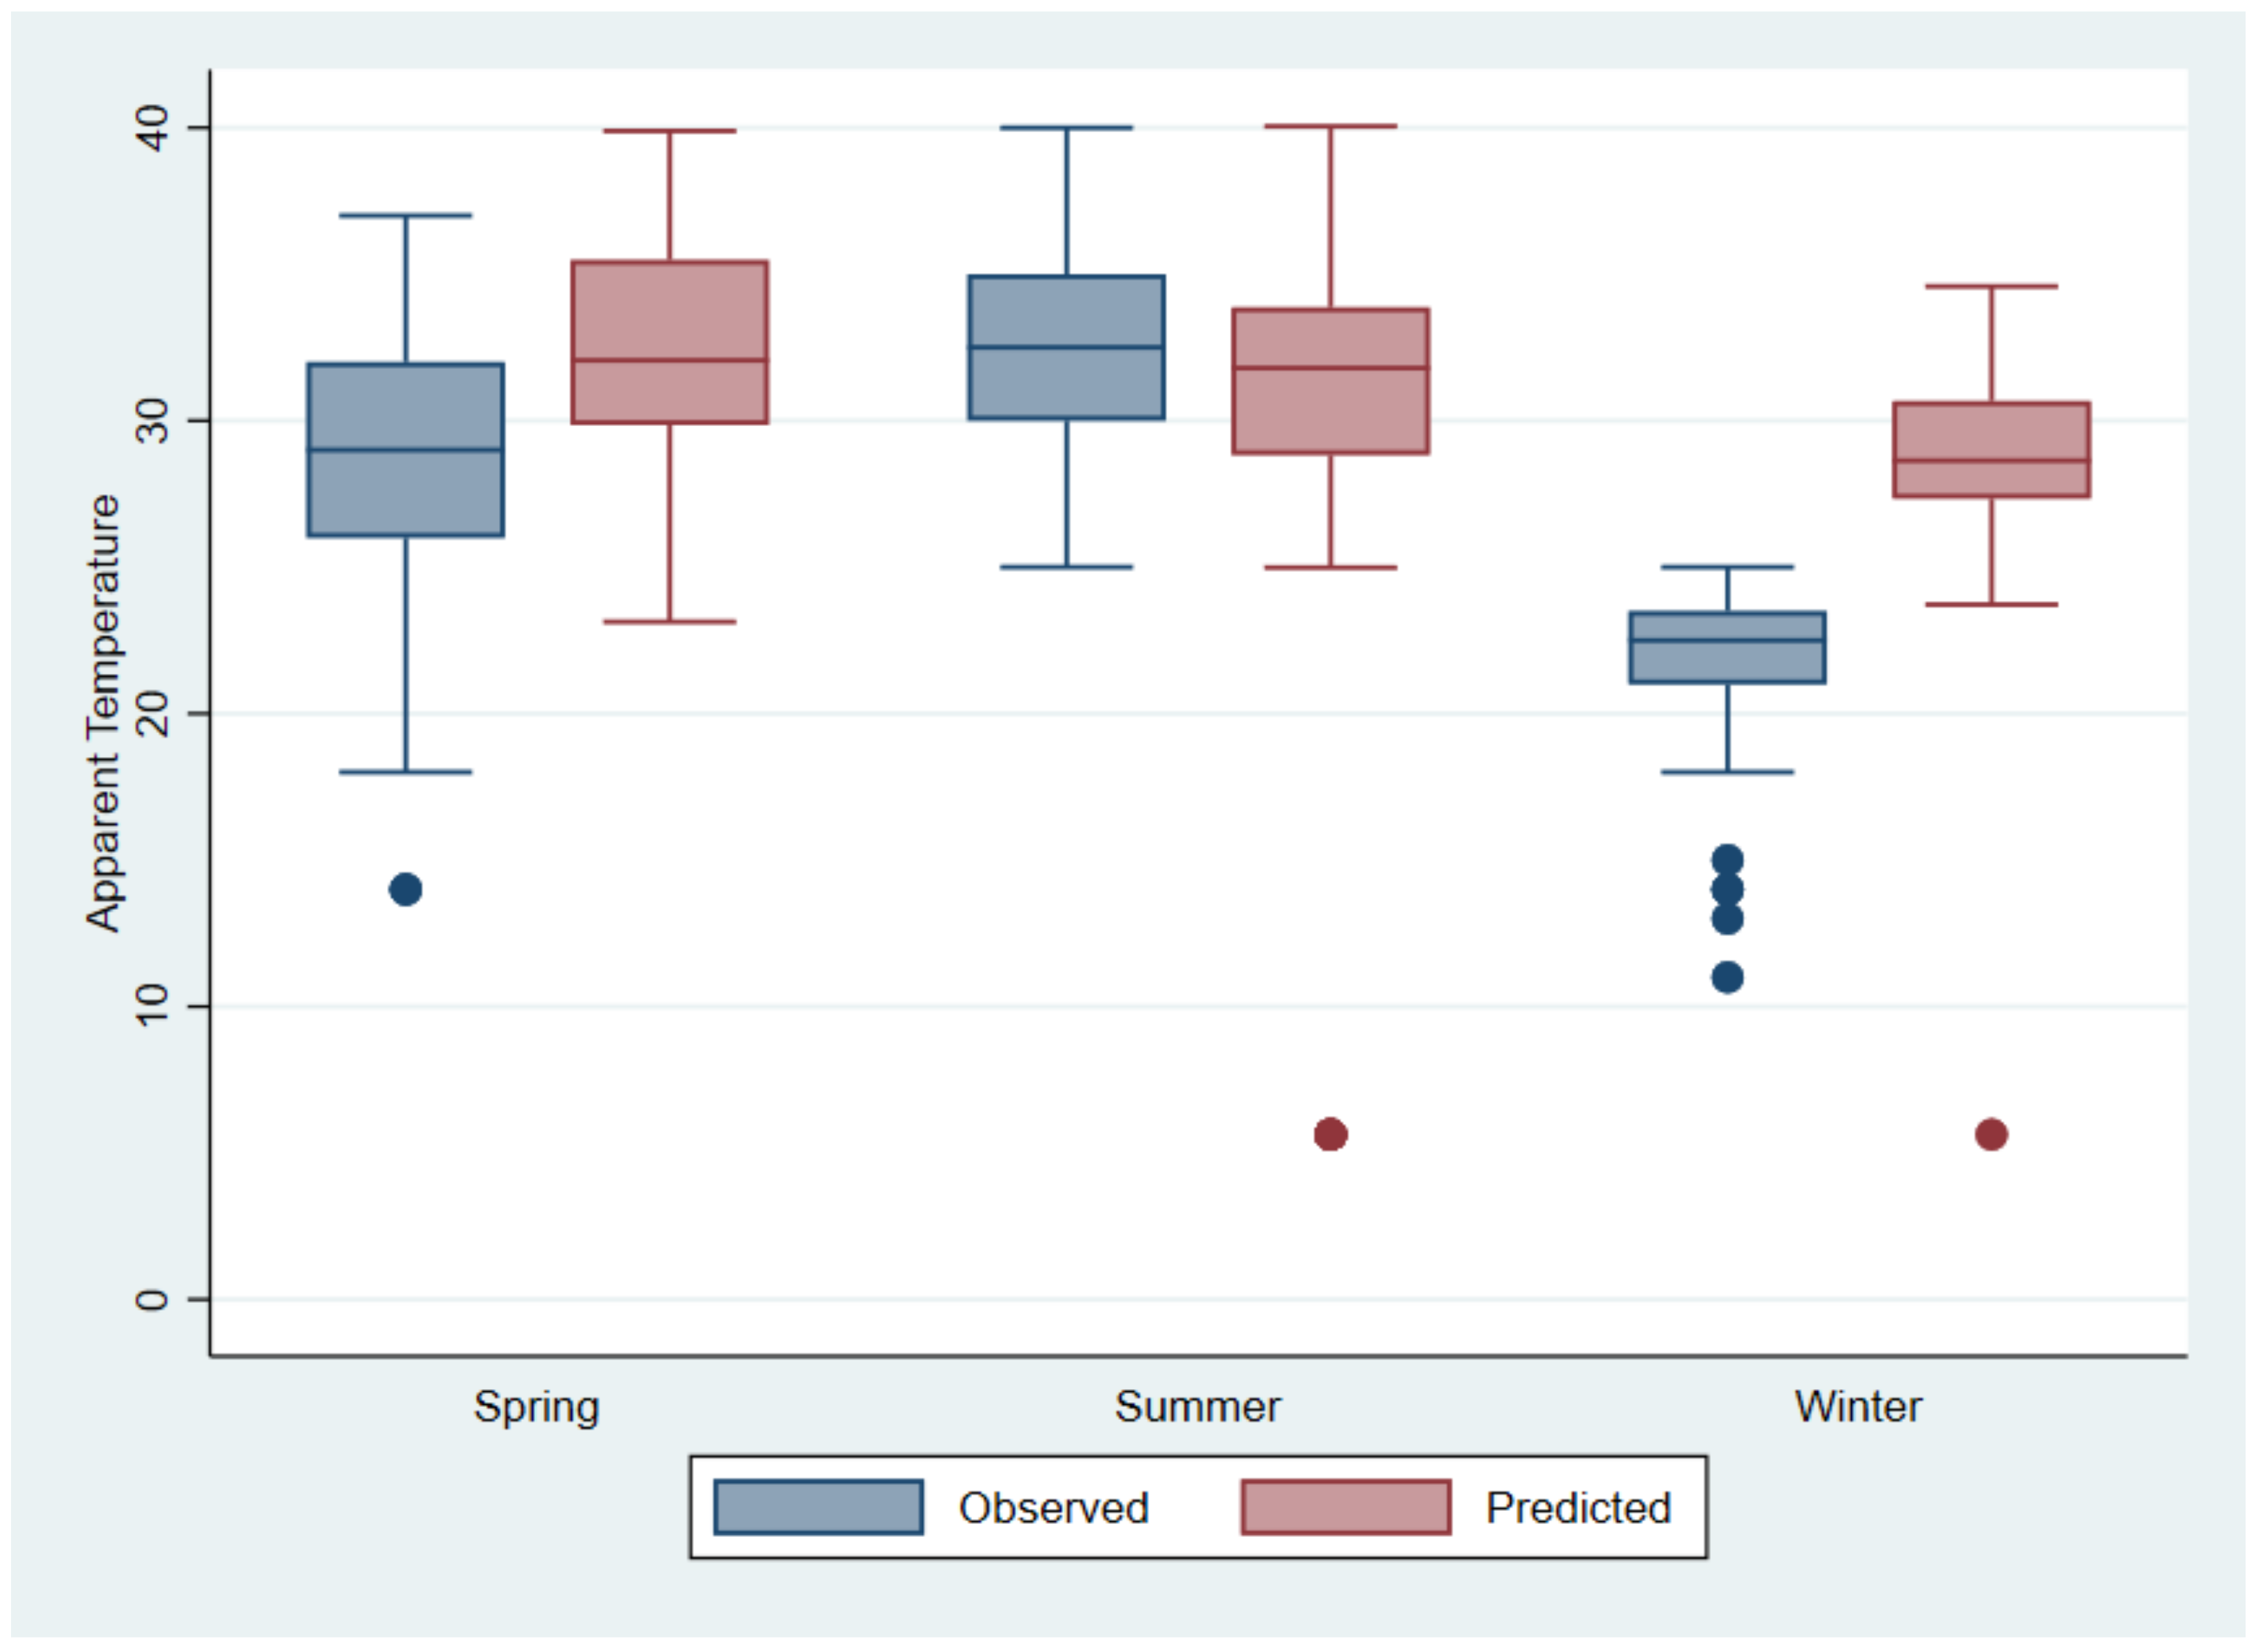Click the red Predicted legend swatch
This screenshot has height=1652, width=2258.
[x=1346, y=1507]
